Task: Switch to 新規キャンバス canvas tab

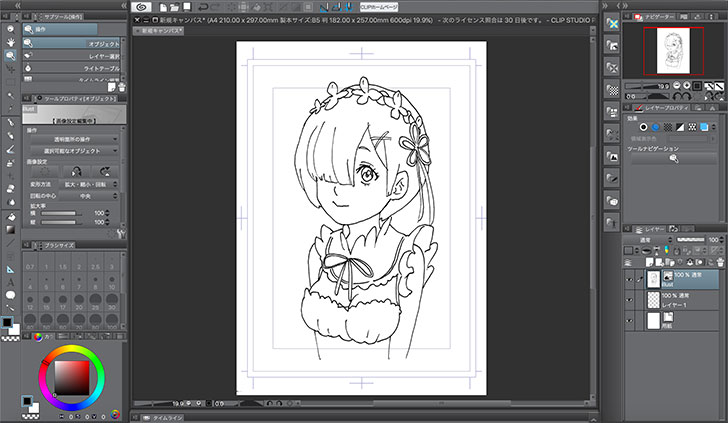Action: point(159,31)
